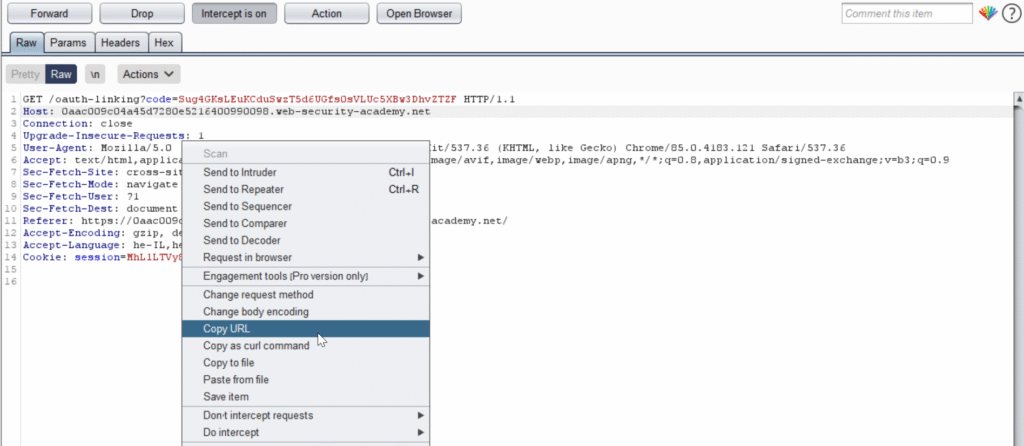The width and height of the screenshot is (1024, 446).
Task: Click the Open Browser button
Action: [420, 14]
